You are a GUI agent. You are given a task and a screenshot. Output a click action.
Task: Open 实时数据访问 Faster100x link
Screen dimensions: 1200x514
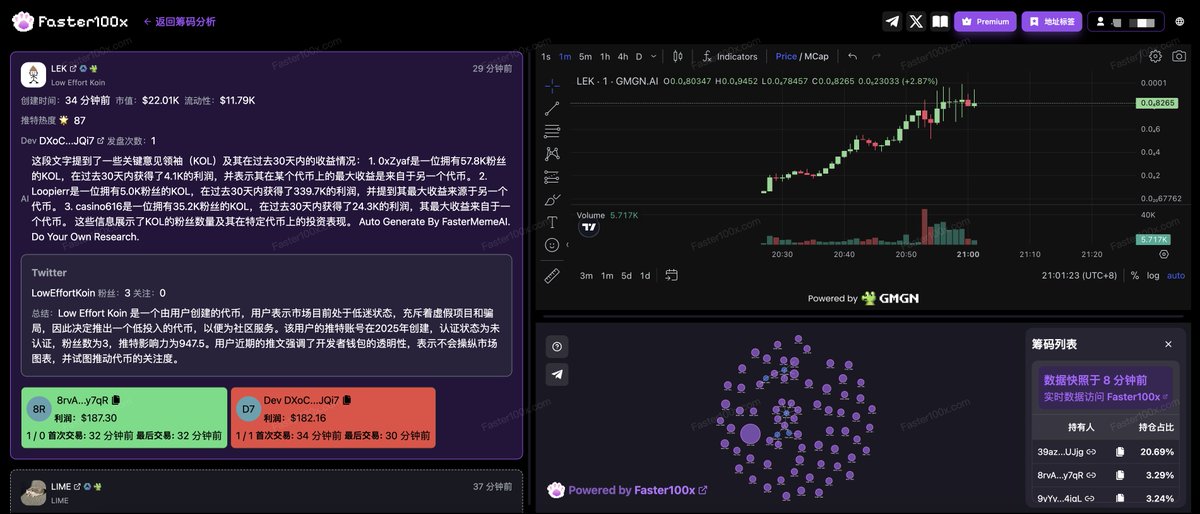click(1106, 397)
